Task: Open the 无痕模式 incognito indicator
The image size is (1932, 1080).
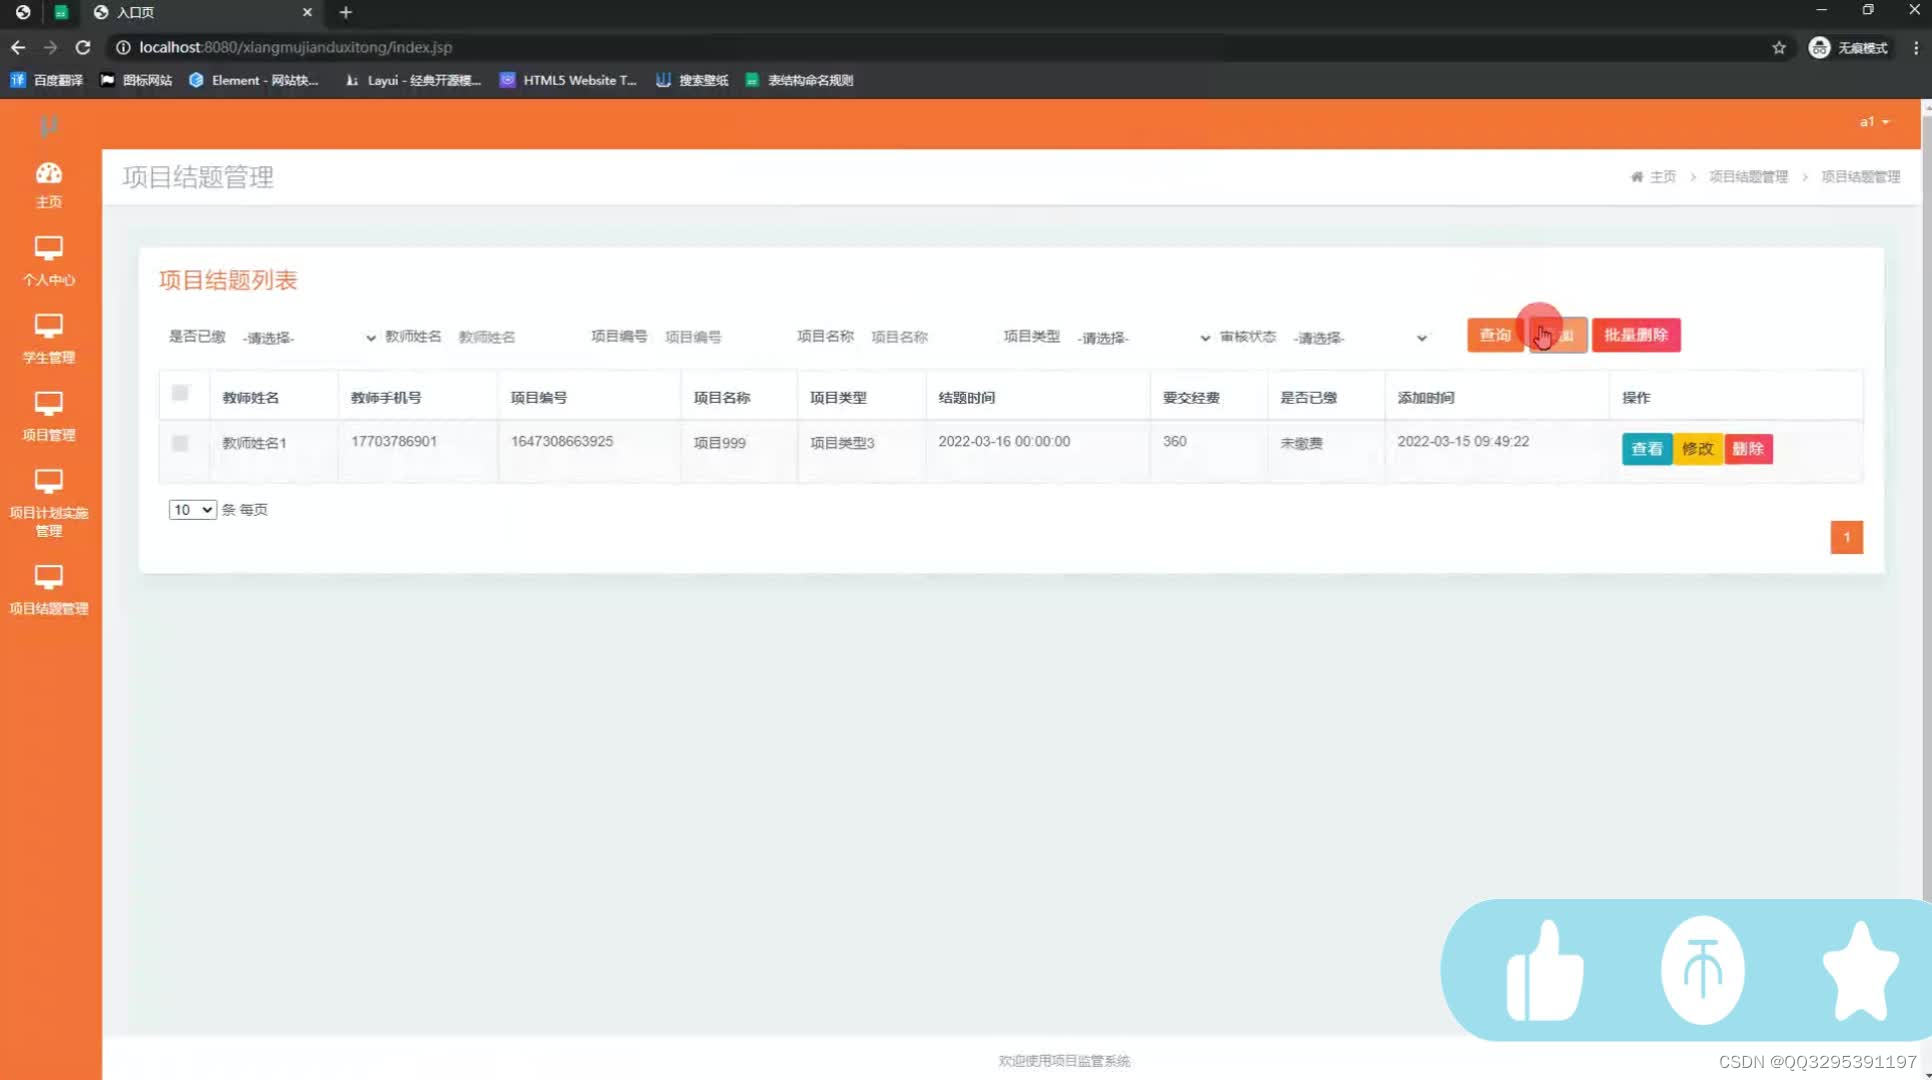Action: 1848,47
